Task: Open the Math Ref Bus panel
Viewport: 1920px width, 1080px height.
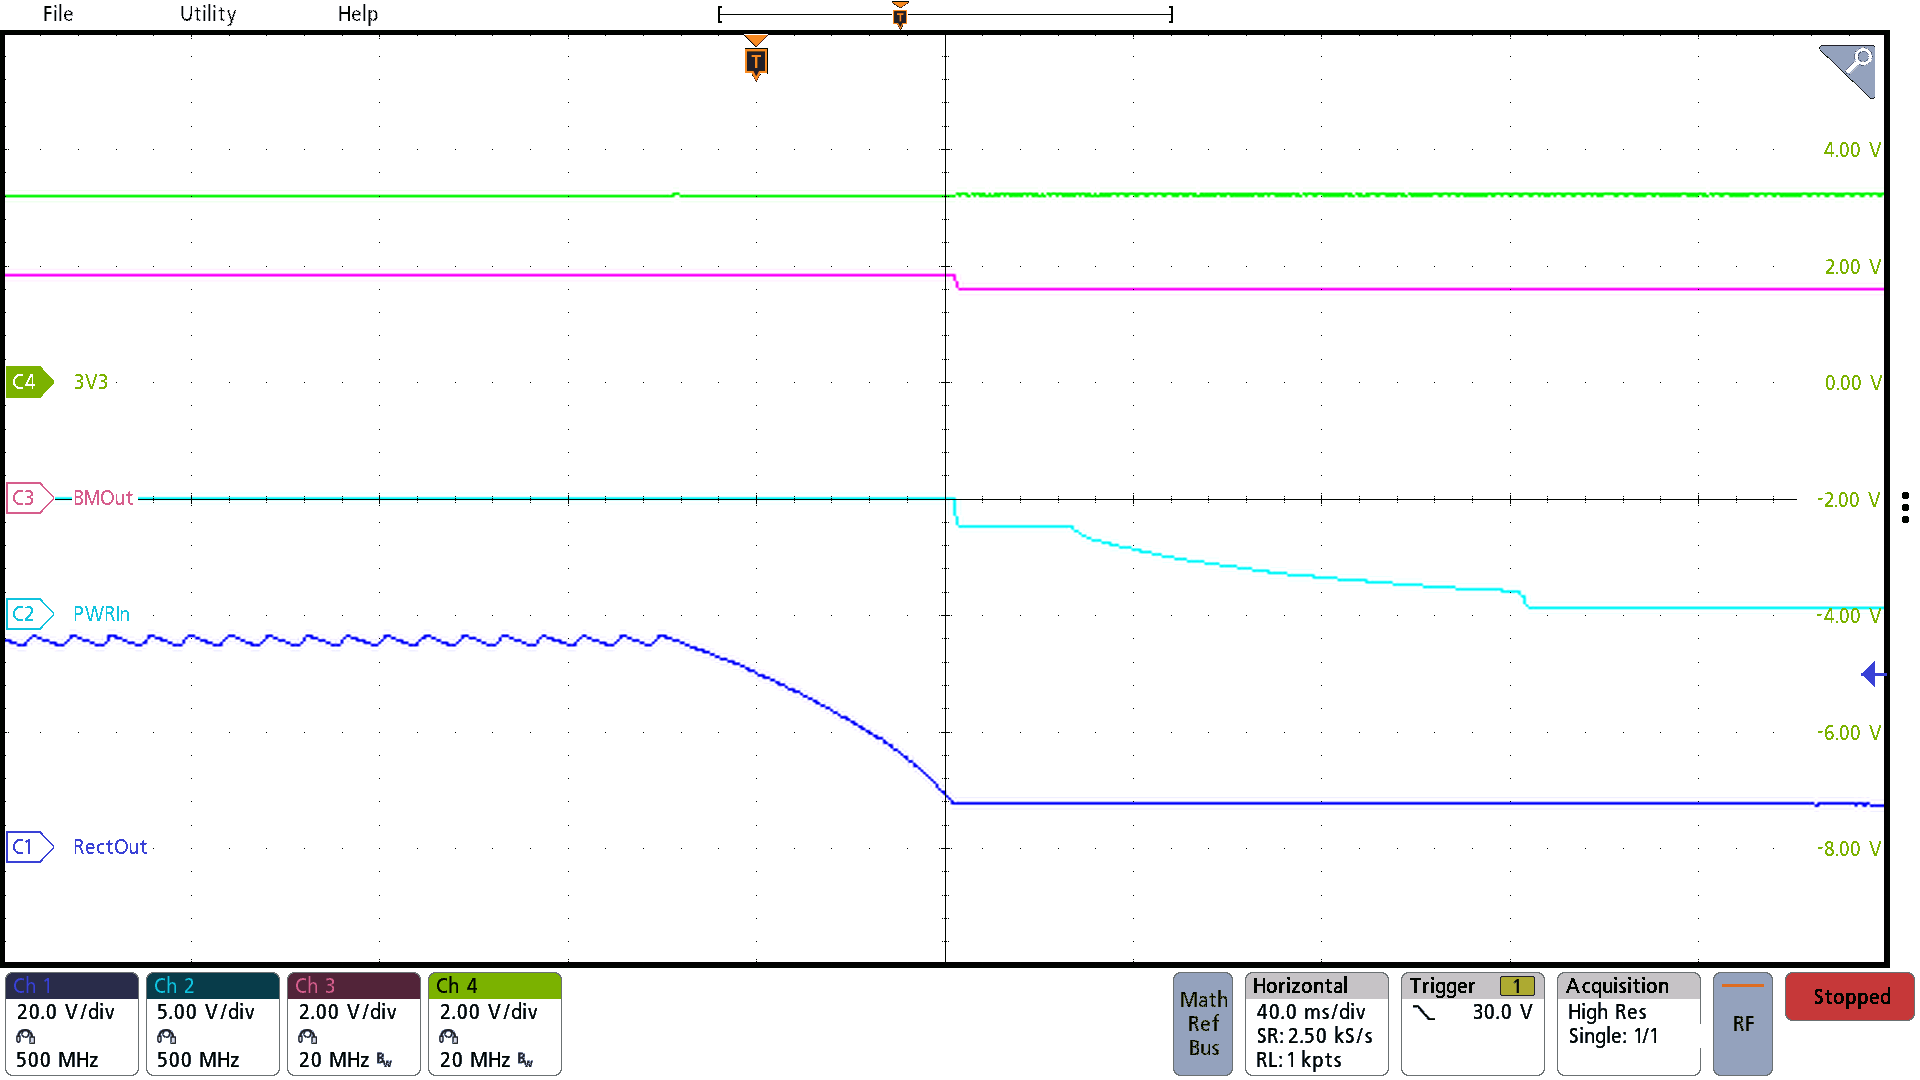Action: [x=1203, y=1023]
